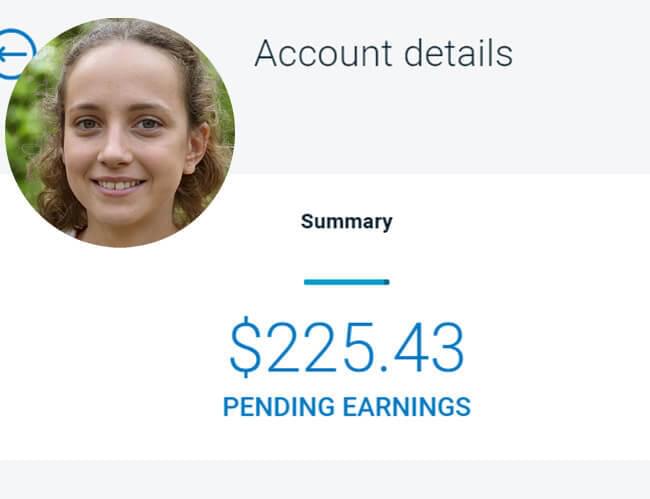Select the word "PENDING" under the amount
The image size is (650, 499).
(279, 407)
